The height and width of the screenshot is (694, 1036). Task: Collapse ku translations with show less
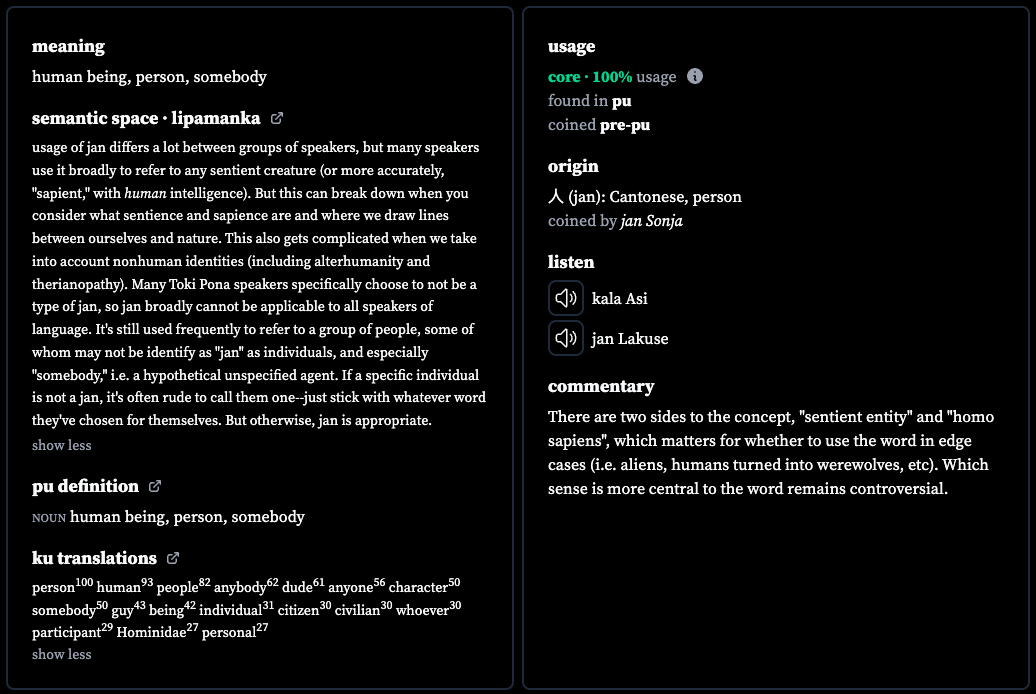click(x=61, y=654)
